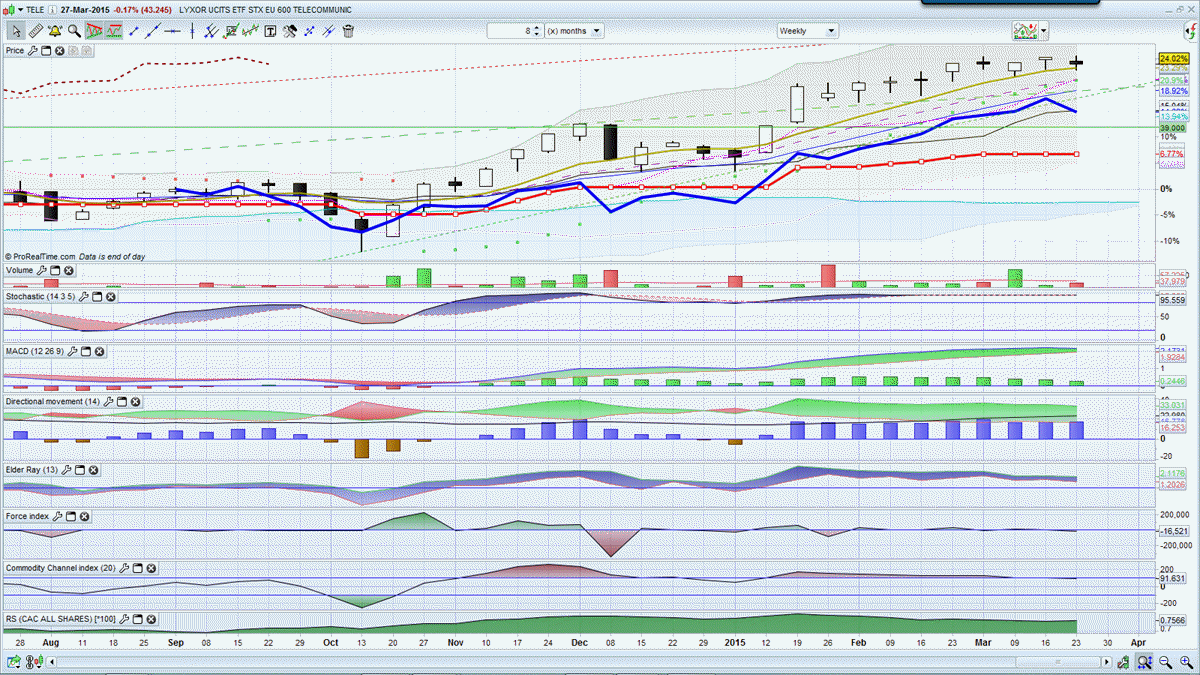Click the Dec date axis label

point(580,644)
